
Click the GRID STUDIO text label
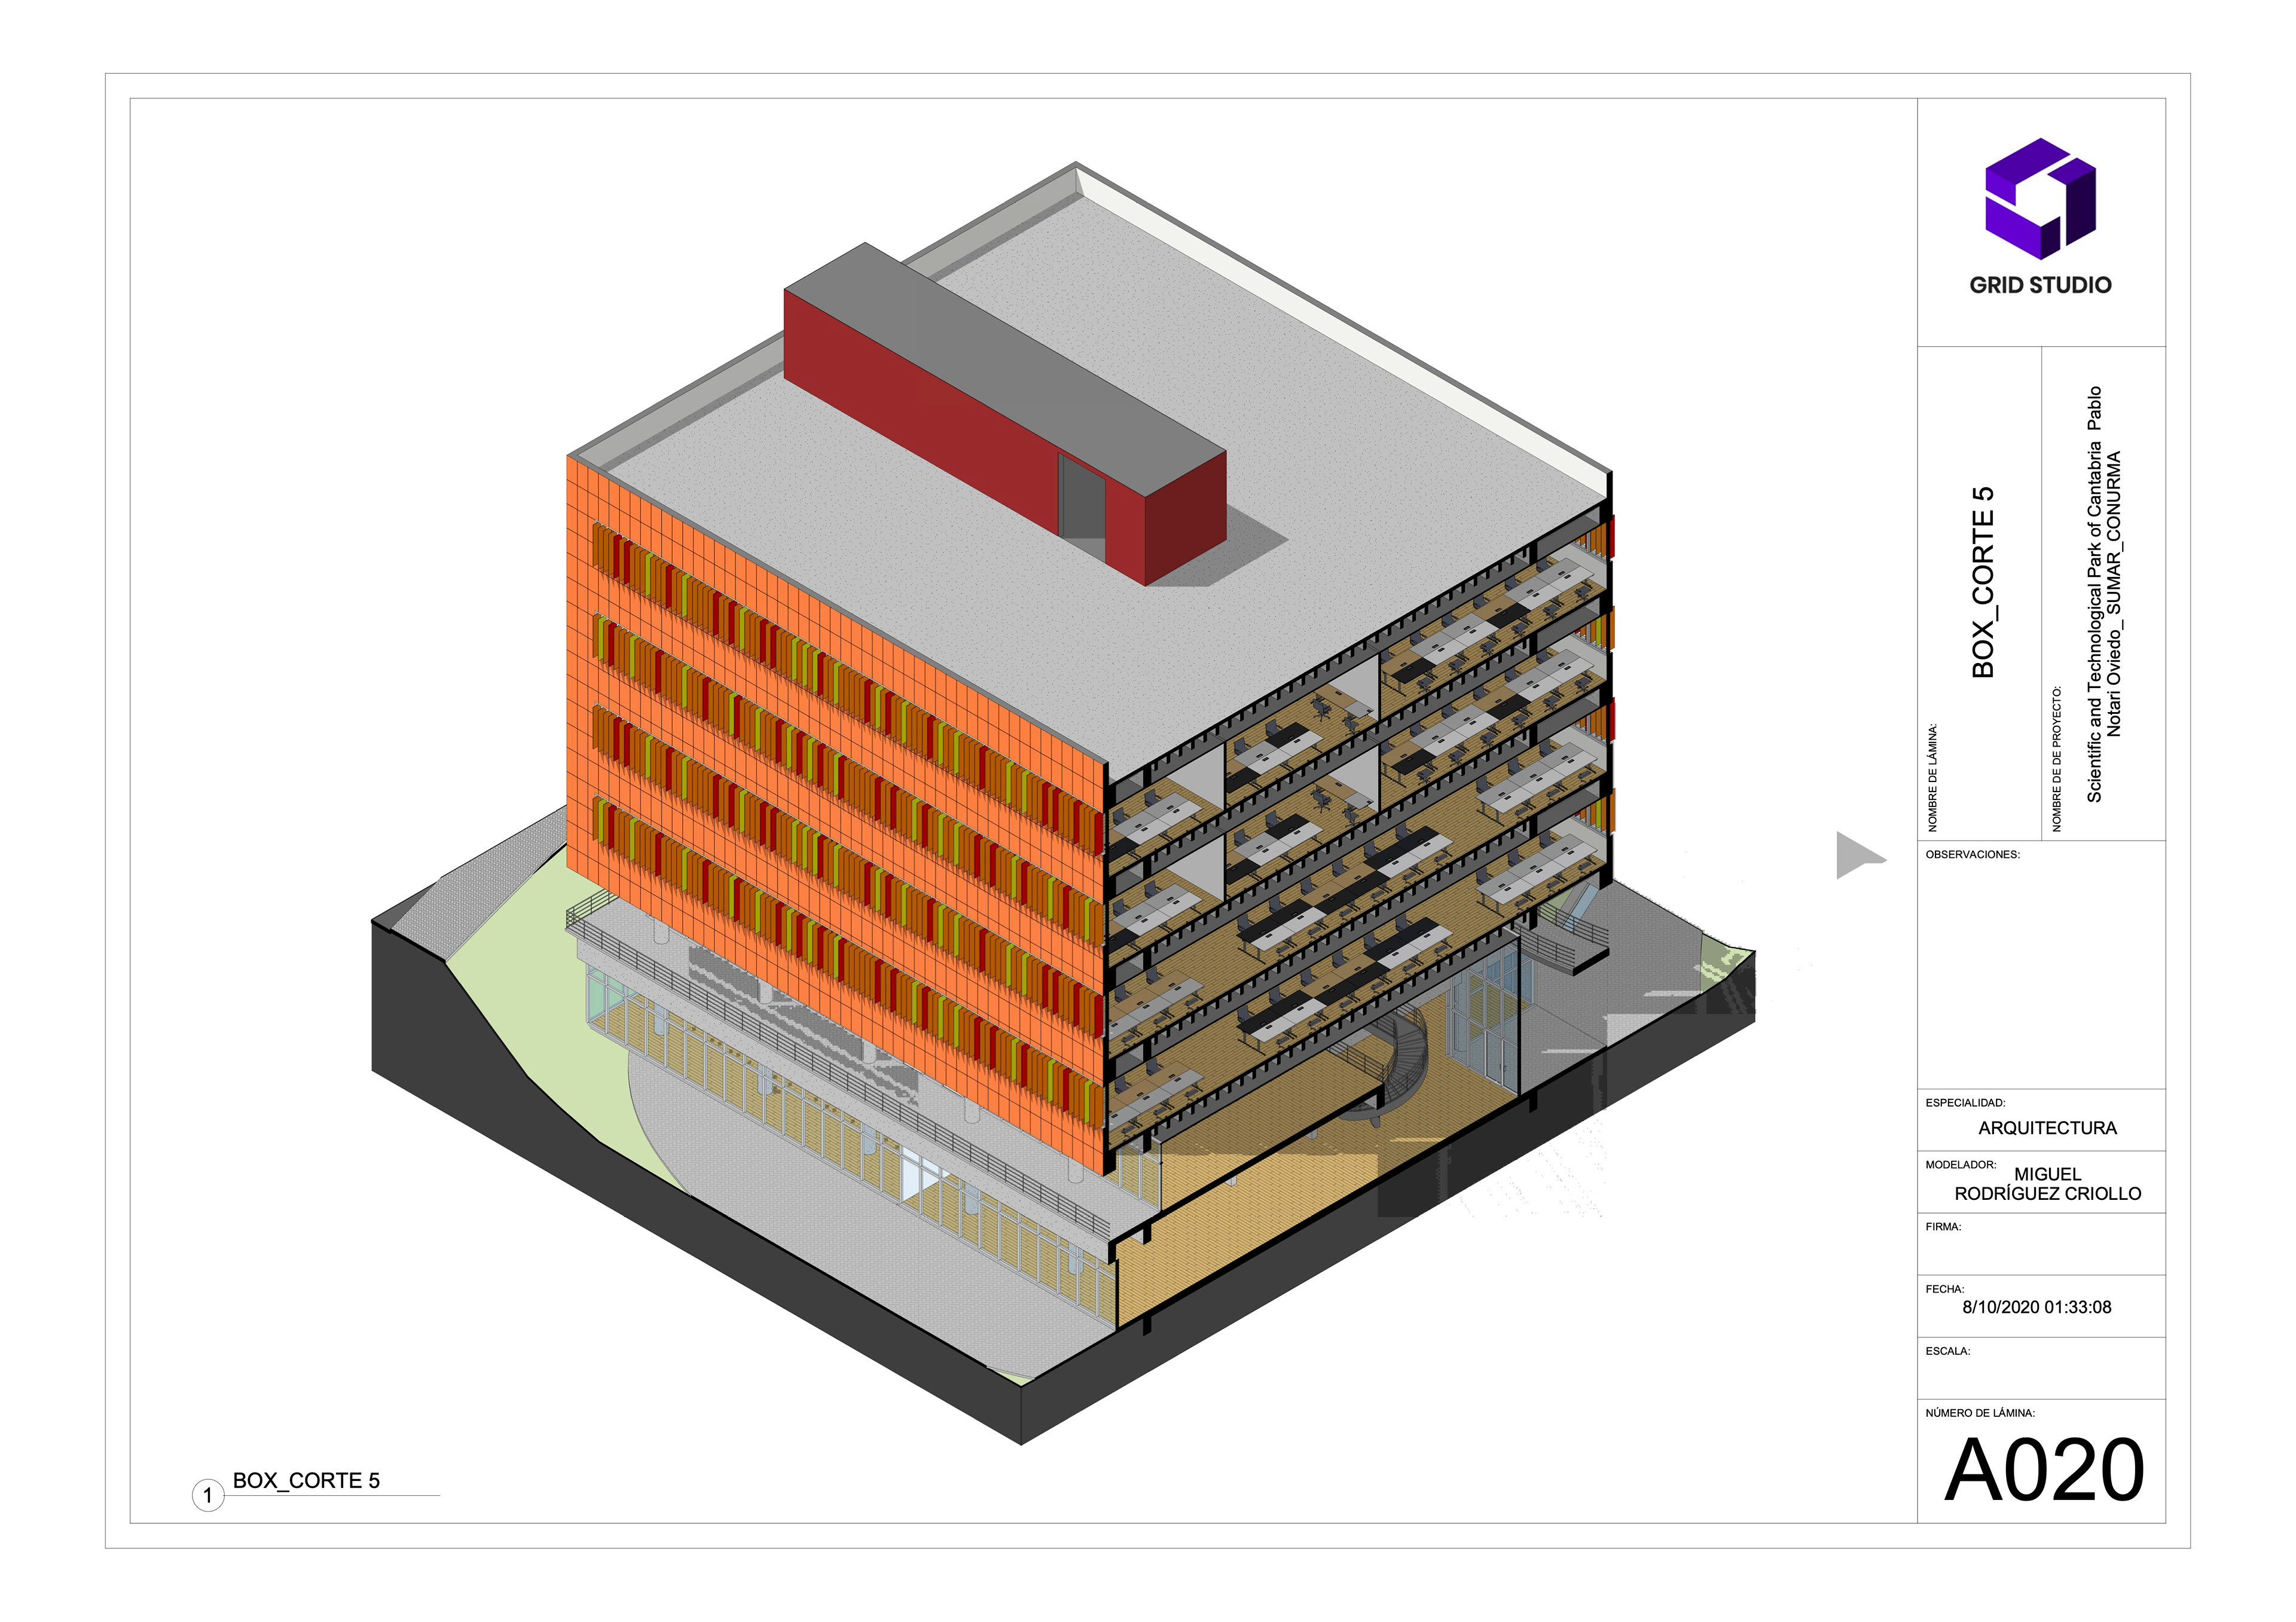click(2040, 285)
